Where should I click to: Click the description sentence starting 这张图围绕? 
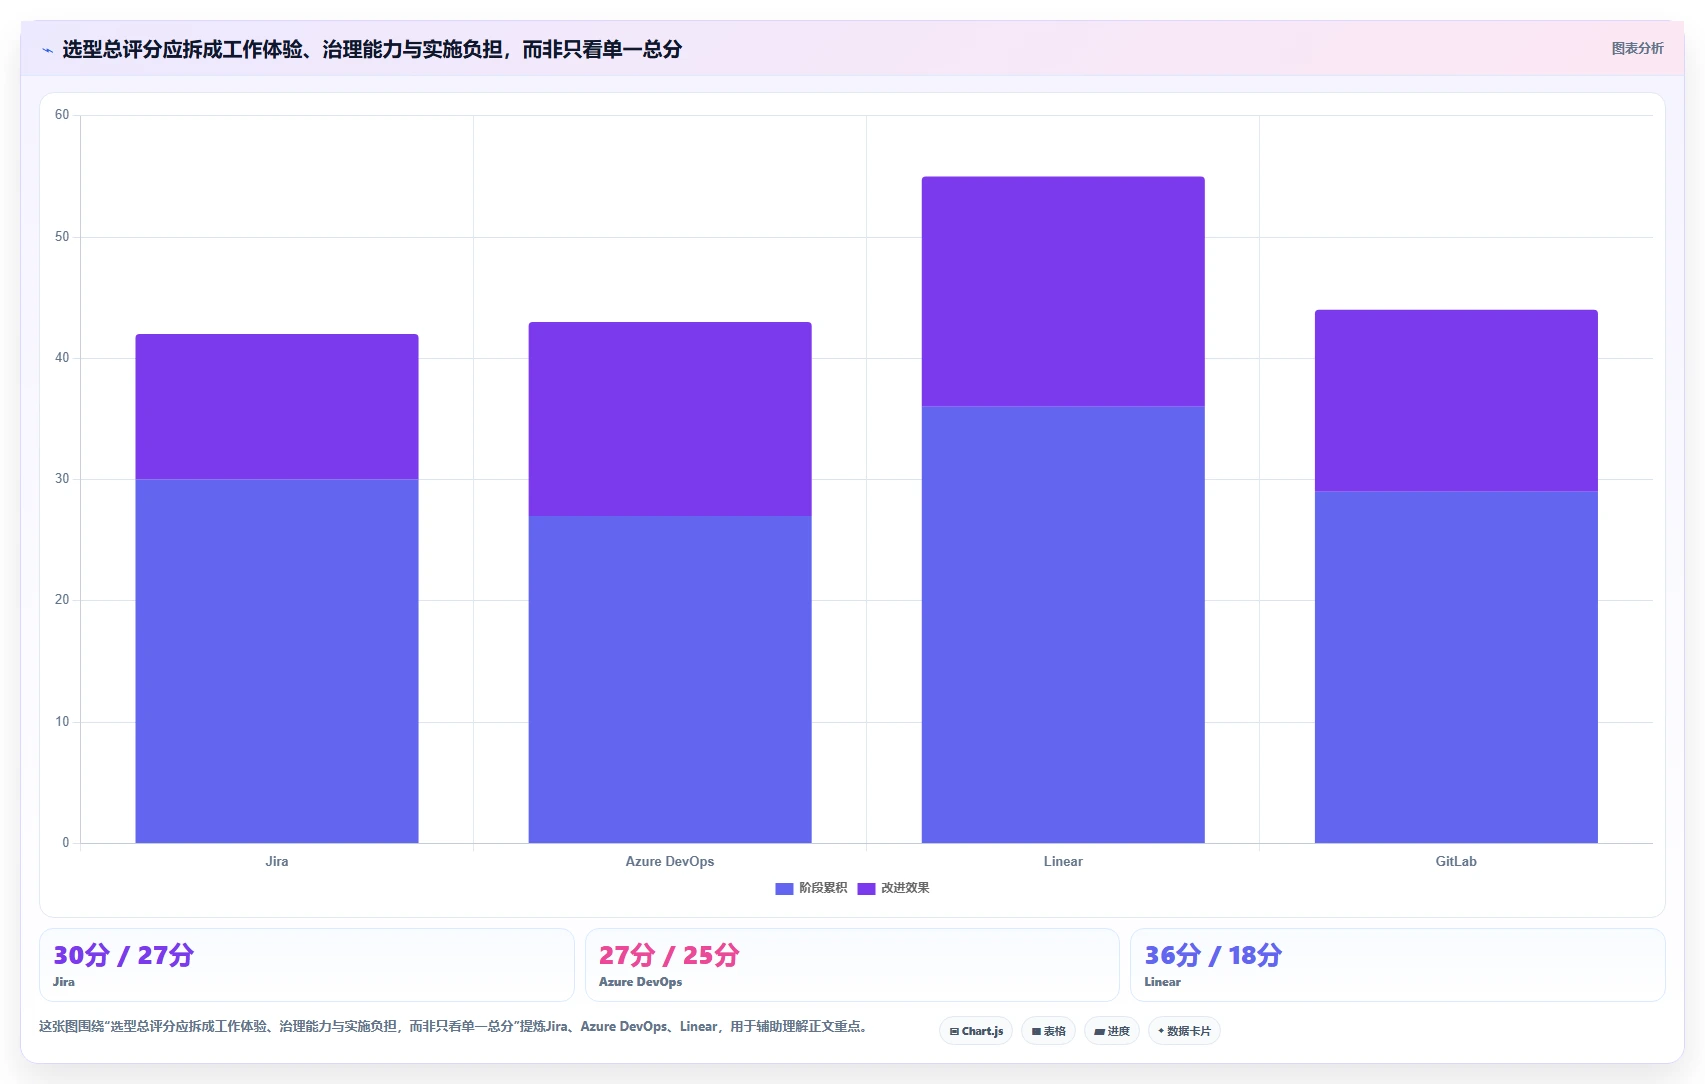(x=453, y=1026)
